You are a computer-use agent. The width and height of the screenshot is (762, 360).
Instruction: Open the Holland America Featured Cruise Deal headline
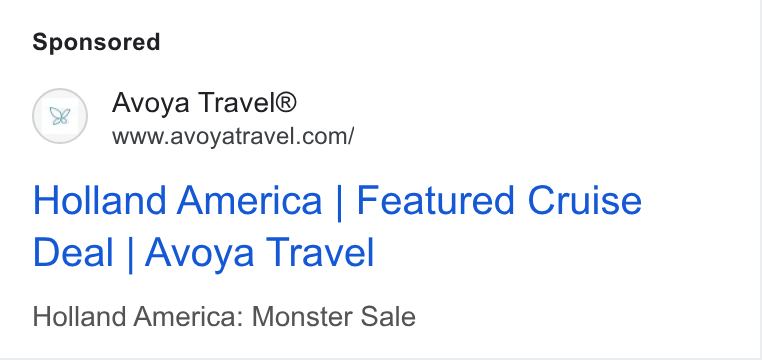(337, 226)
